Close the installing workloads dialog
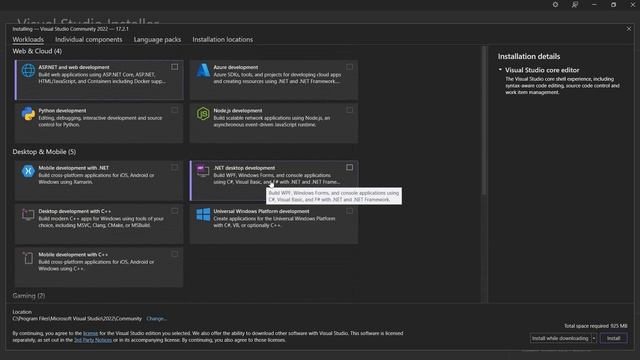Image resolution: width=640 pixels, height=360 pixels. [629, 29]
